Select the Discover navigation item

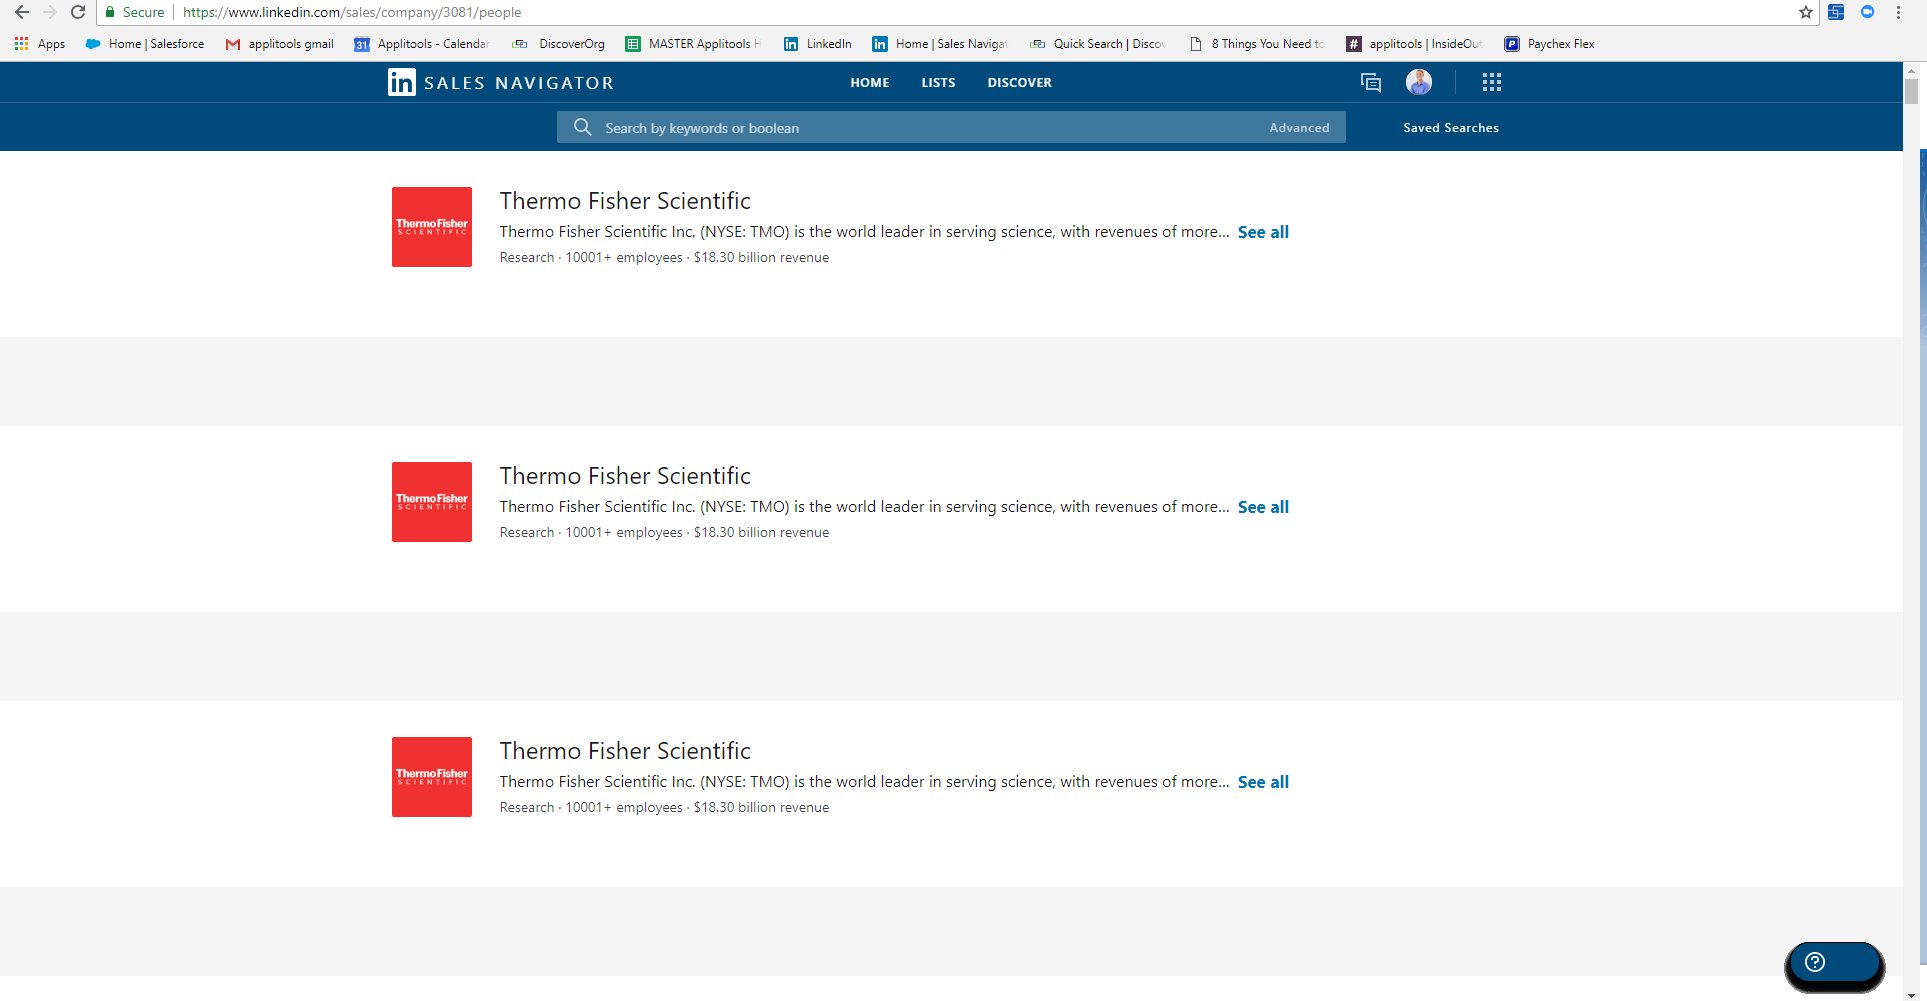(1019, 83)
